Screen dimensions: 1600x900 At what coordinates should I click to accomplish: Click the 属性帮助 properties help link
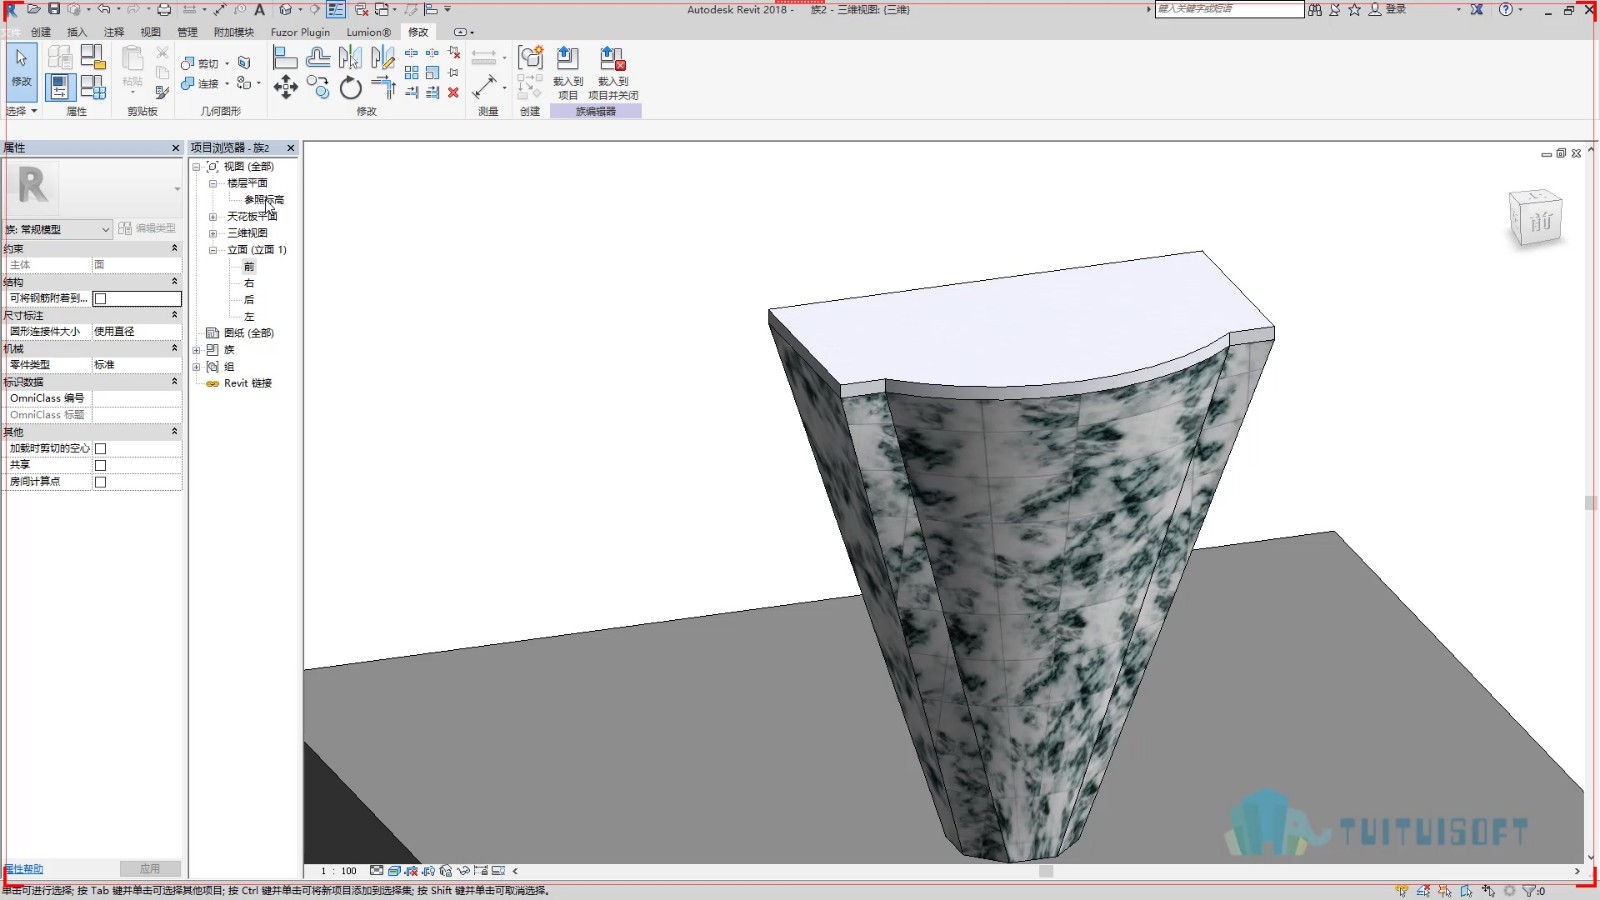(x=24, y=869)
